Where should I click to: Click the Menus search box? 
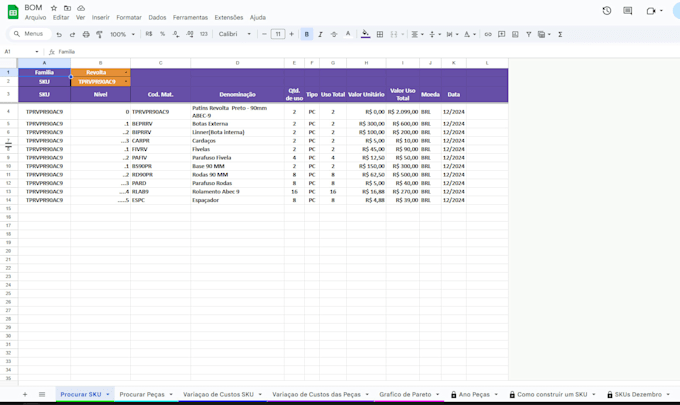(x=29, y=34)
